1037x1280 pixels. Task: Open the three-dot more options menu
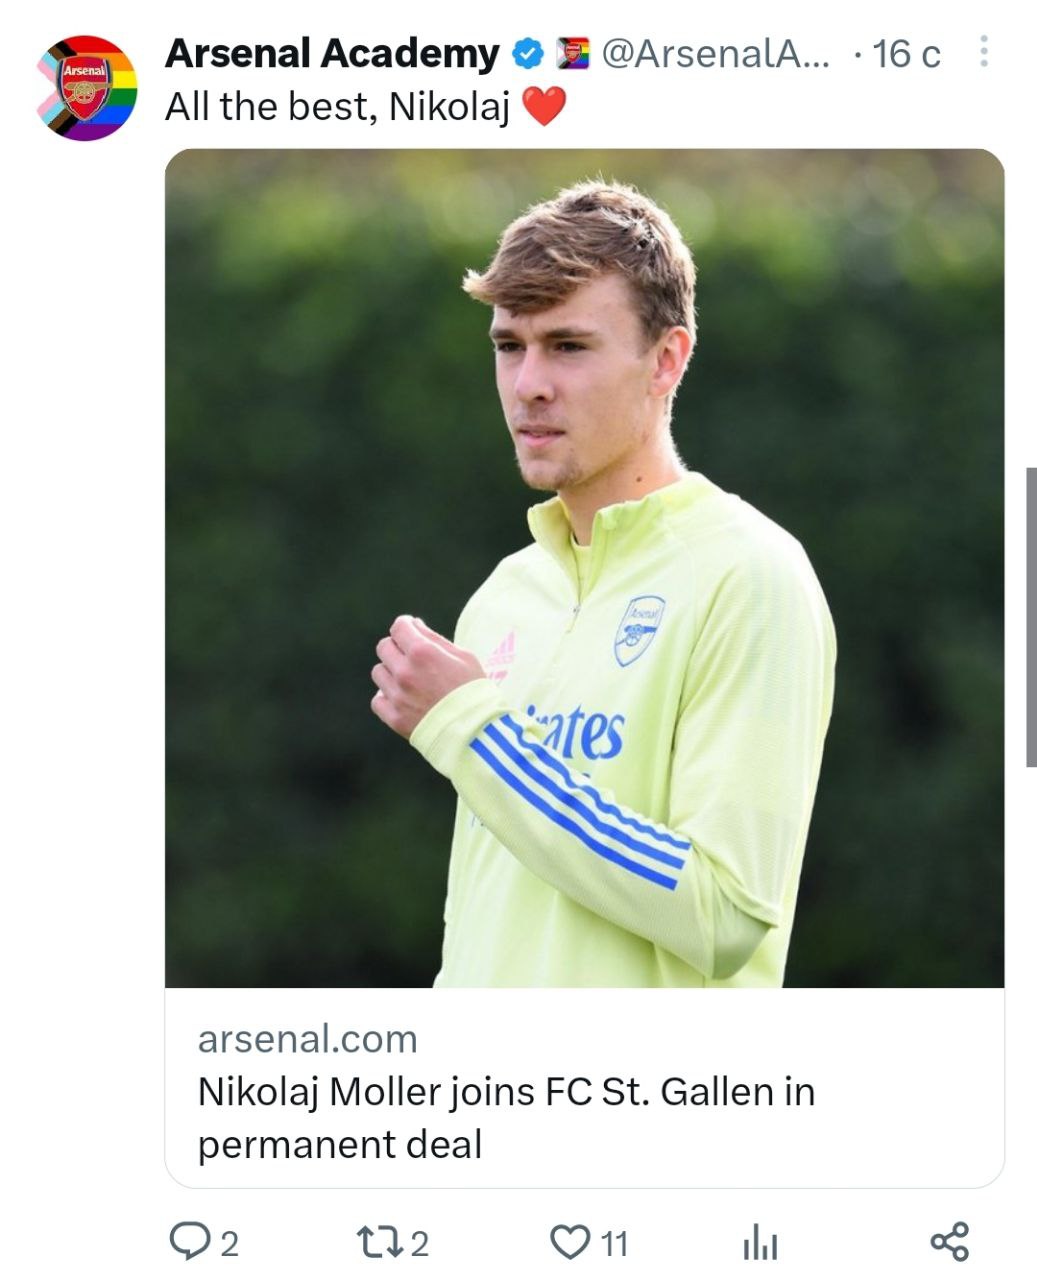[x=983, y=52]
